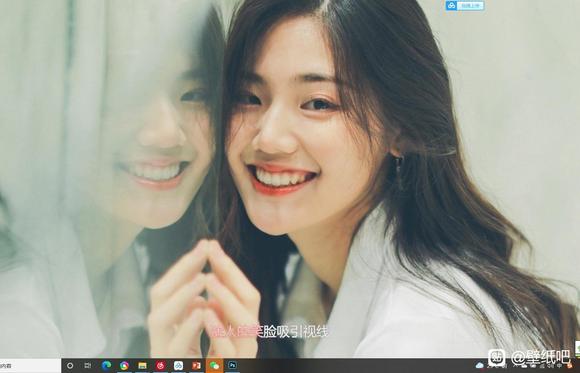Viewport: 580px width, 373px height.
Task: Click the input method indicator in tray
Action: (x=560, y=366)
